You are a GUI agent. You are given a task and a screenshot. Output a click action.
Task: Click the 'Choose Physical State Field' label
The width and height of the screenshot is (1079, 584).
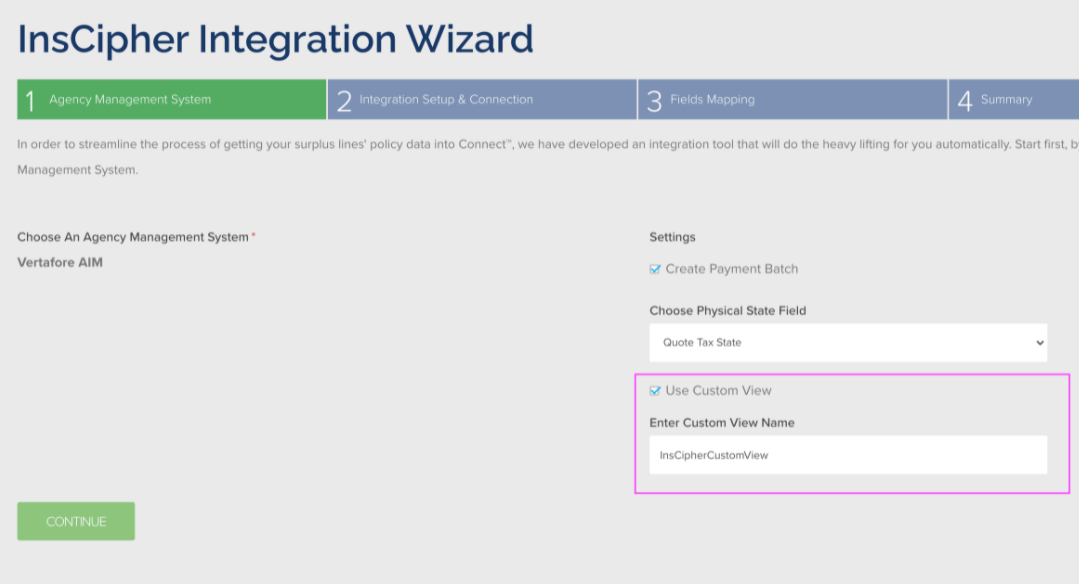click(727, 311)
